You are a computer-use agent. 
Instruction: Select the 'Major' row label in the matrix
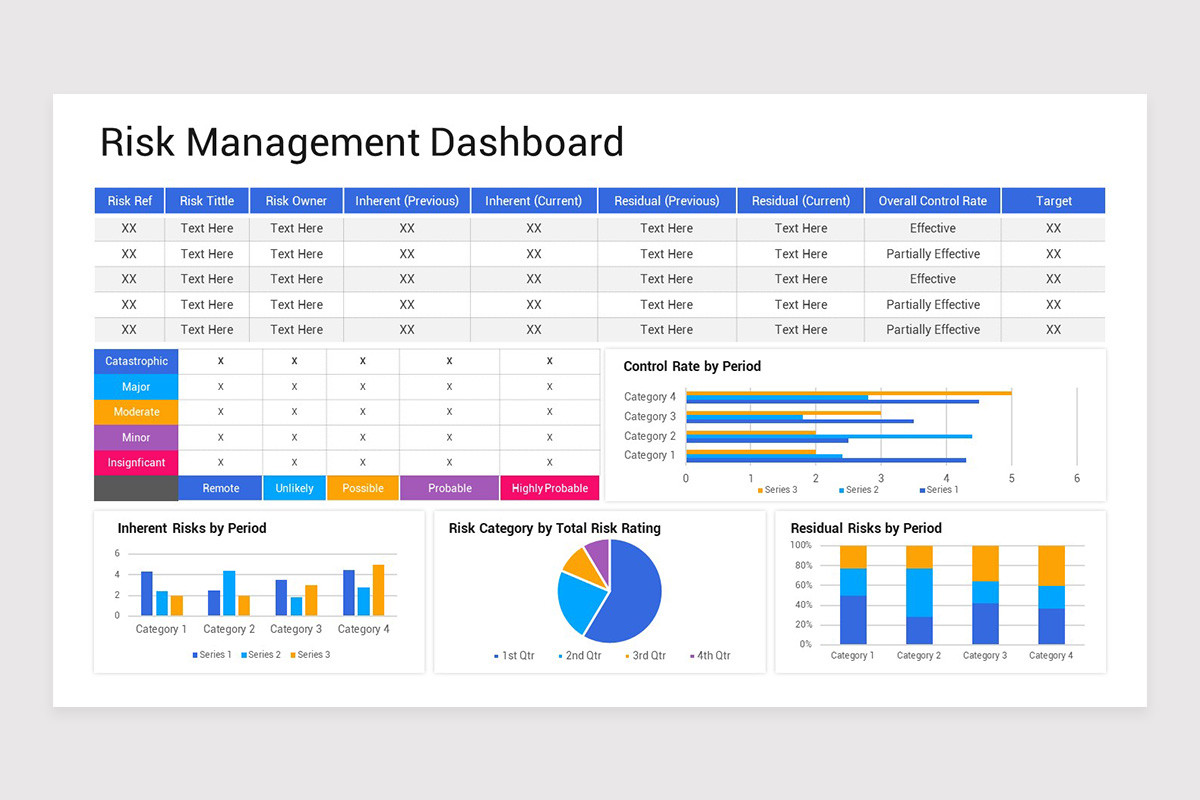point(135,386)
